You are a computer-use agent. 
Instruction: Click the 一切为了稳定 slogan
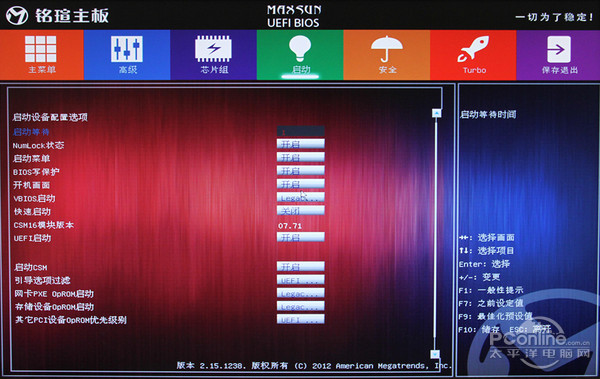click(x=554, y=17)
